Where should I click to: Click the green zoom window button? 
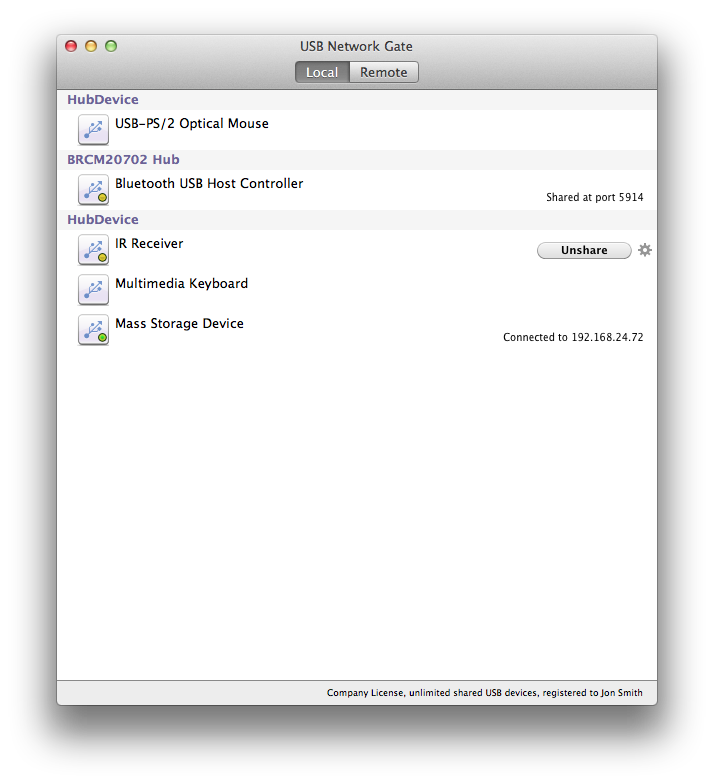pos(111,46)
